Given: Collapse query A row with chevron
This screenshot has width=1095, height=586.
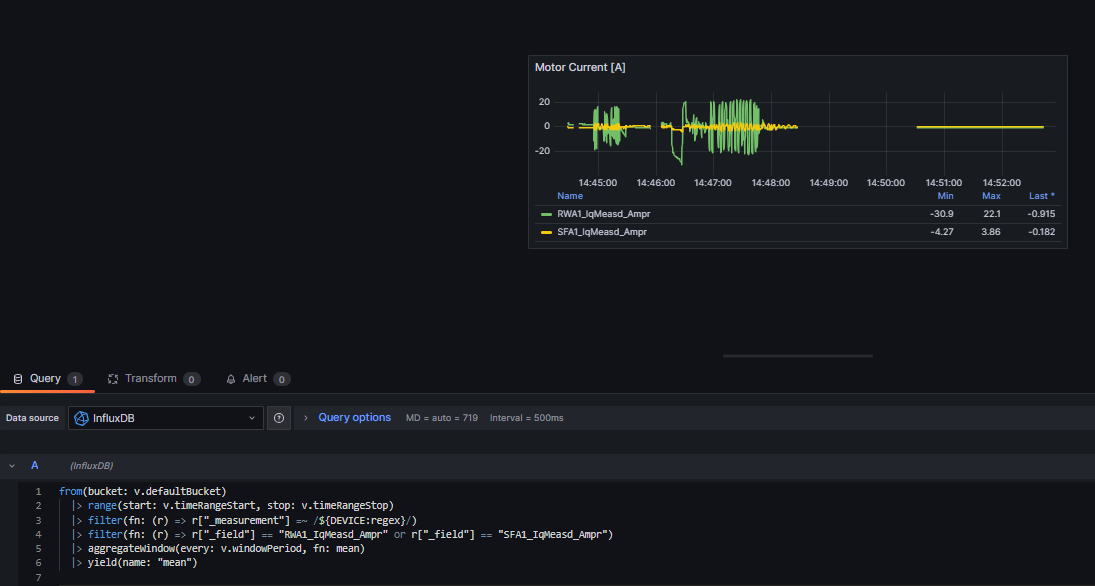Looking at the screenshot, I should pos(12,466).
